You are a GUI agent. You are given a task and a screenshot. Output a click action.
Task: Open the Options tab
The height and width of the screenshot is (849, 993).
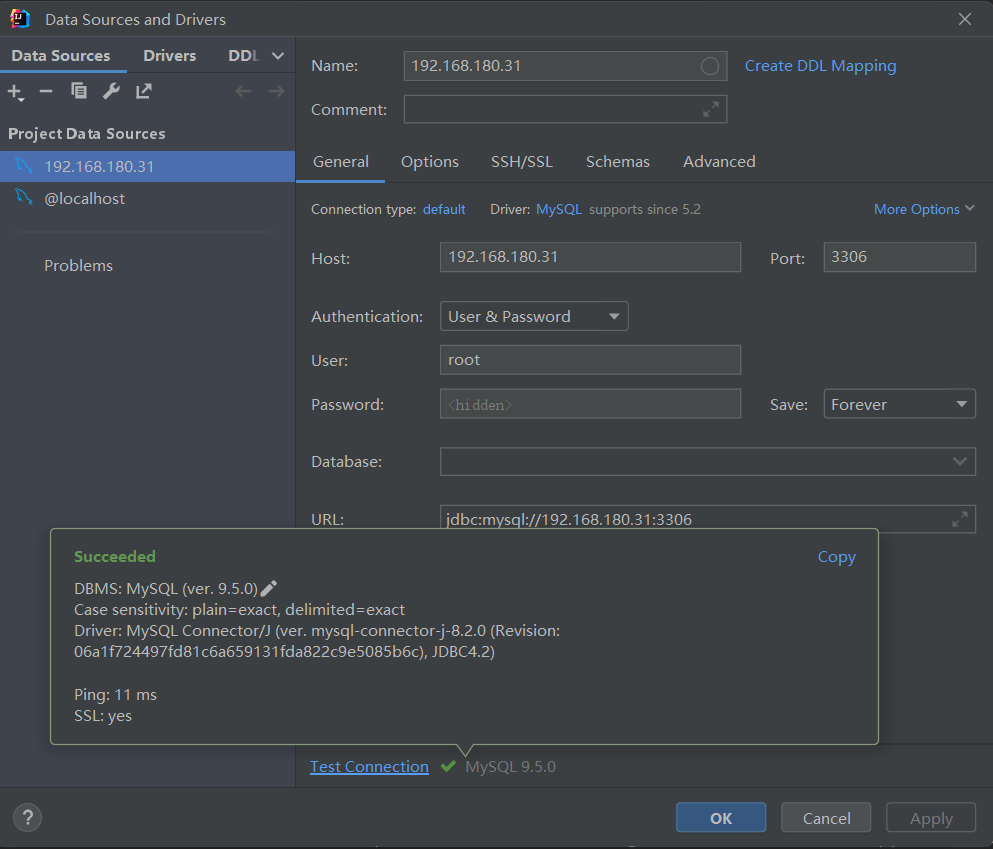point(429,161)
